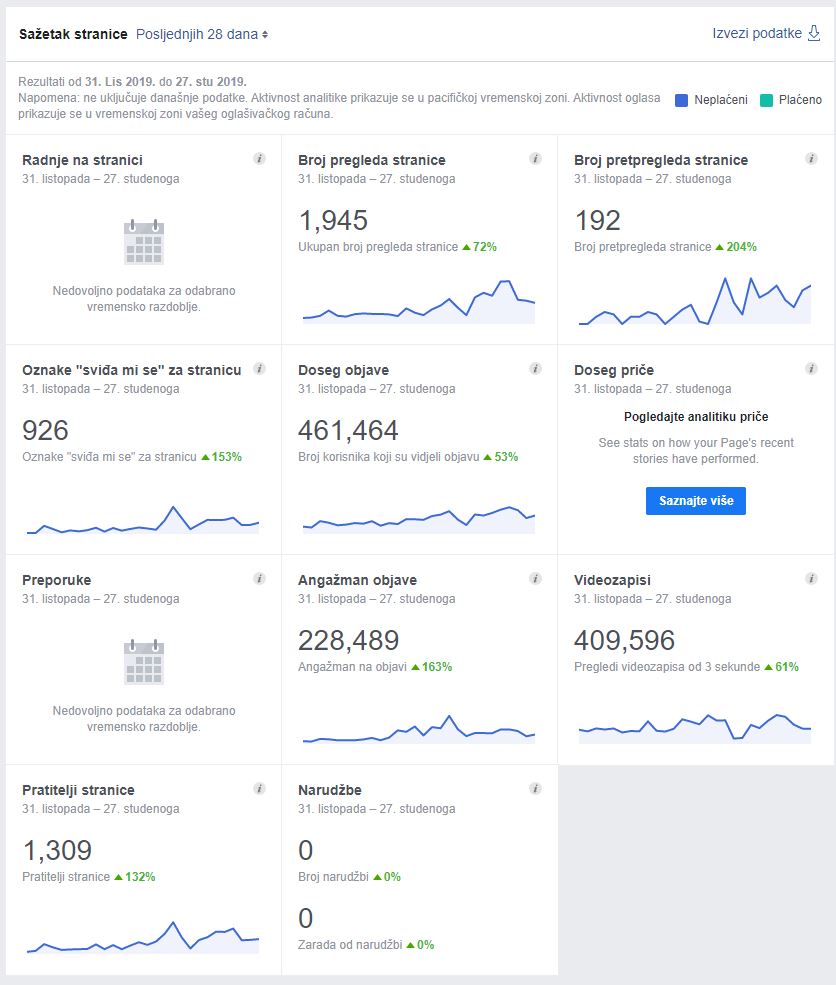Open the Angažman objave card title
The image size is (836, 985).
coord(357,580)
